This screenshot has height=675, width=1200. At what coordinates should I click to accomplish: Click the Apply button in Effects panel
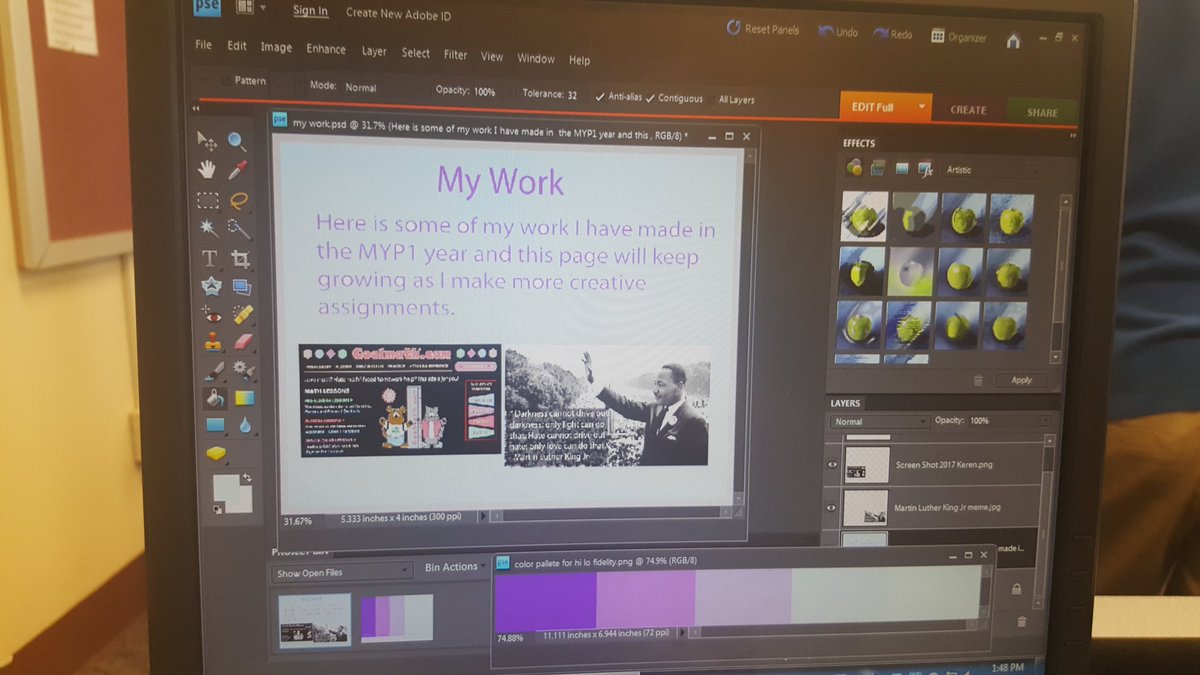(1021, 380)
